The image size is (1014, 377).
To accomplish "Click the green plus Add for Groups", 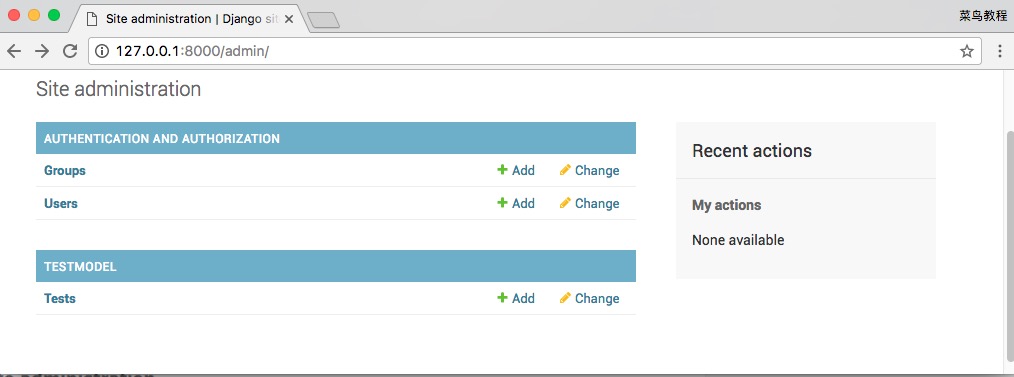I will 516,170.
